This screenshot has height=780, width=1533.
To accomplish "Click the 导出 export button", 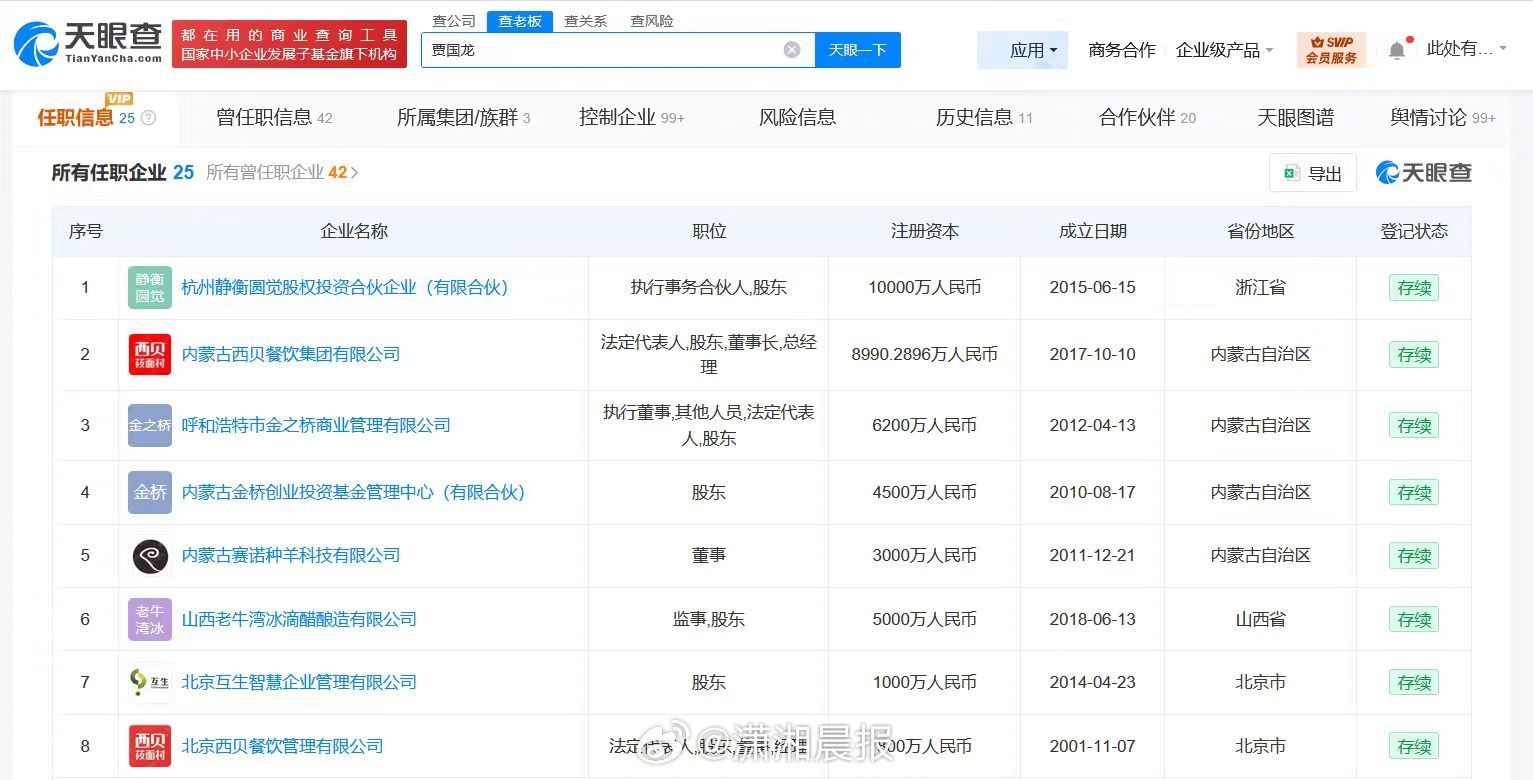I will tap(1313, 173).
